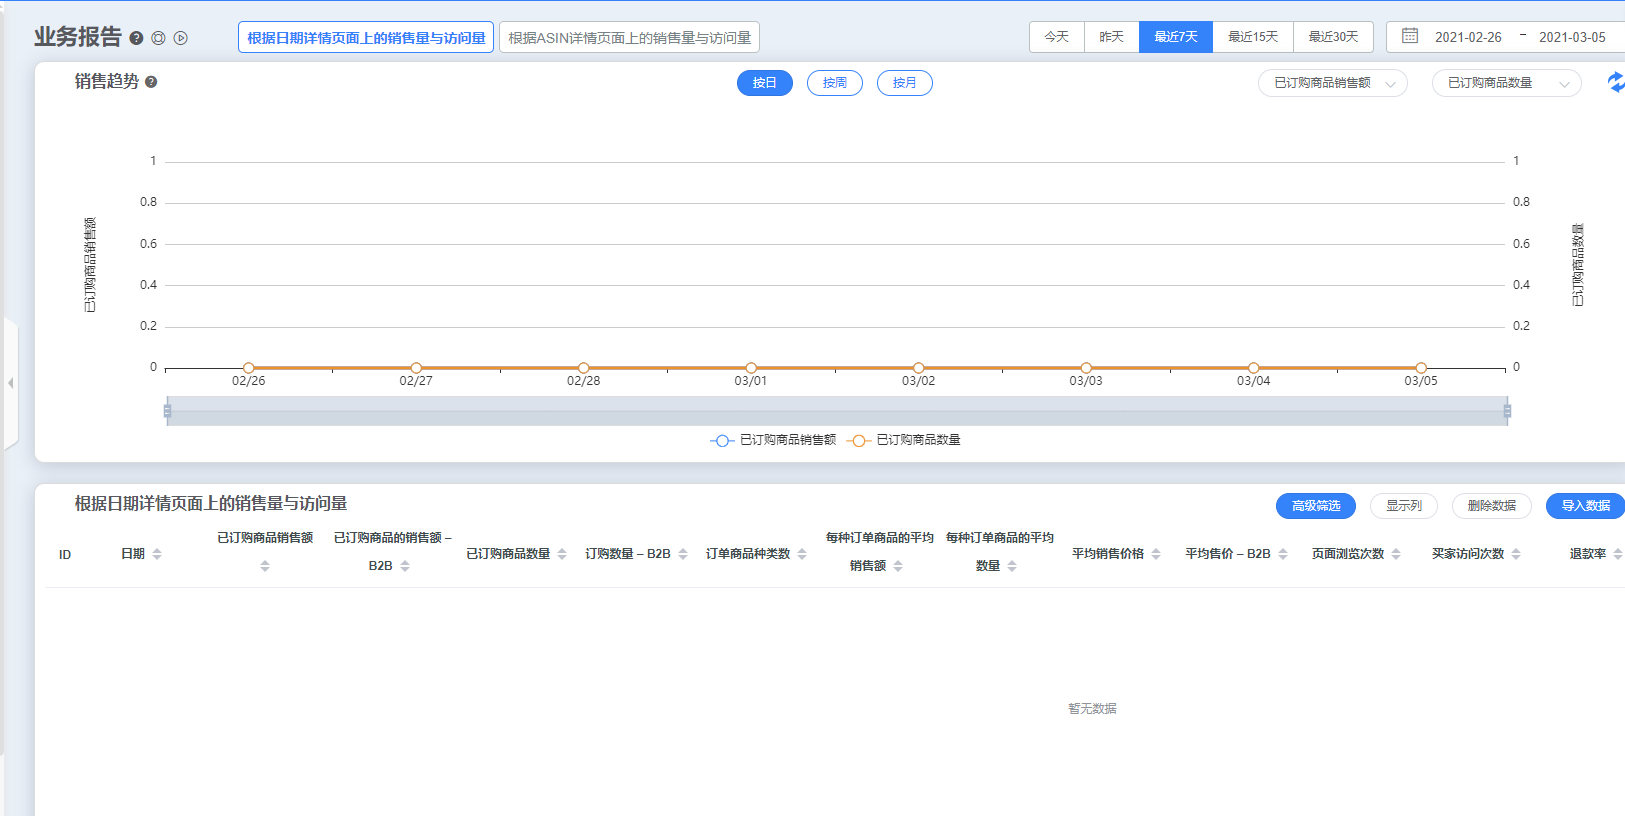Click the right handle of chart zoom slider
The height and width of the screenshot is (816, 1625).
pos(1507,411)
